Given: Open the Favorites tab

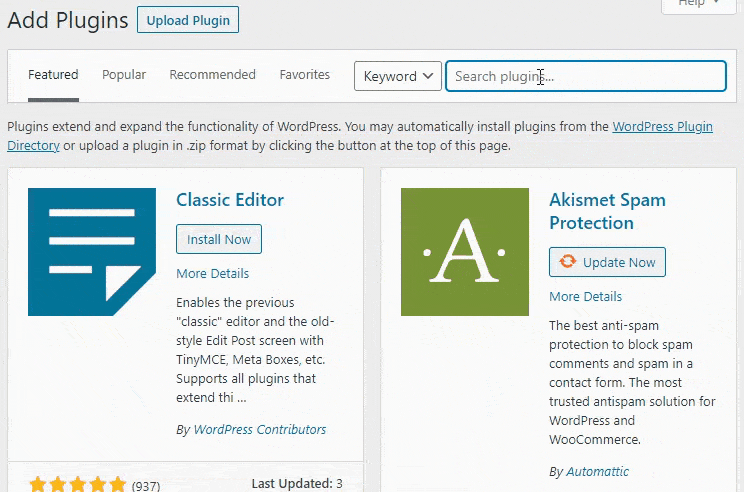Looking at the screenshot, I should pos(305,75).
